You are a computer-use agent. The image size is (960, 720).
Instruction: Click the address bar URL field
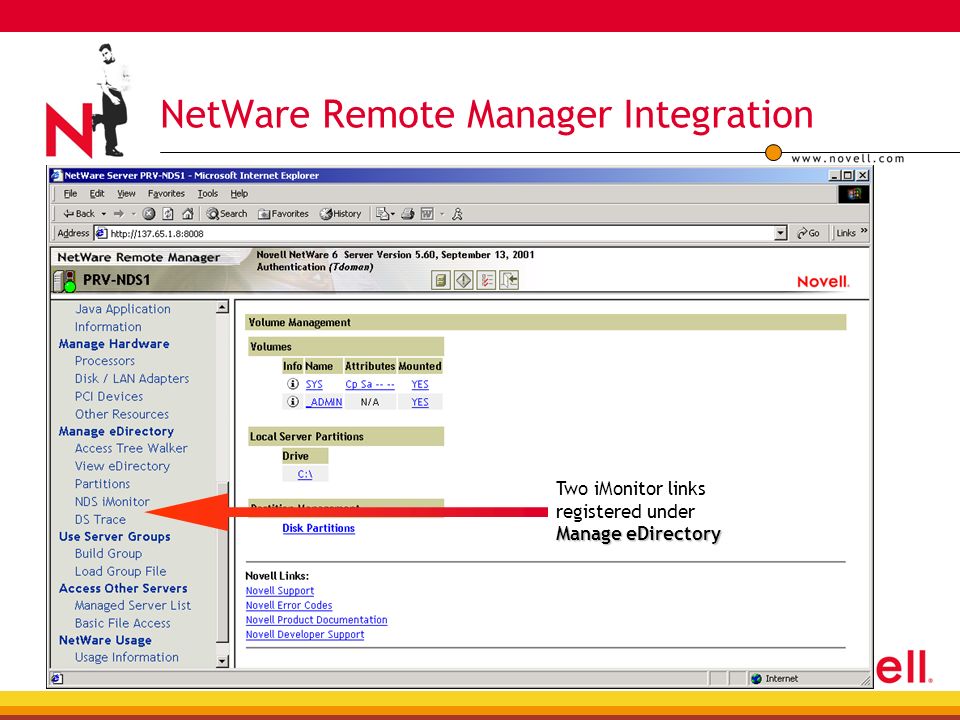pyautogui.click(x=435, y=233)
